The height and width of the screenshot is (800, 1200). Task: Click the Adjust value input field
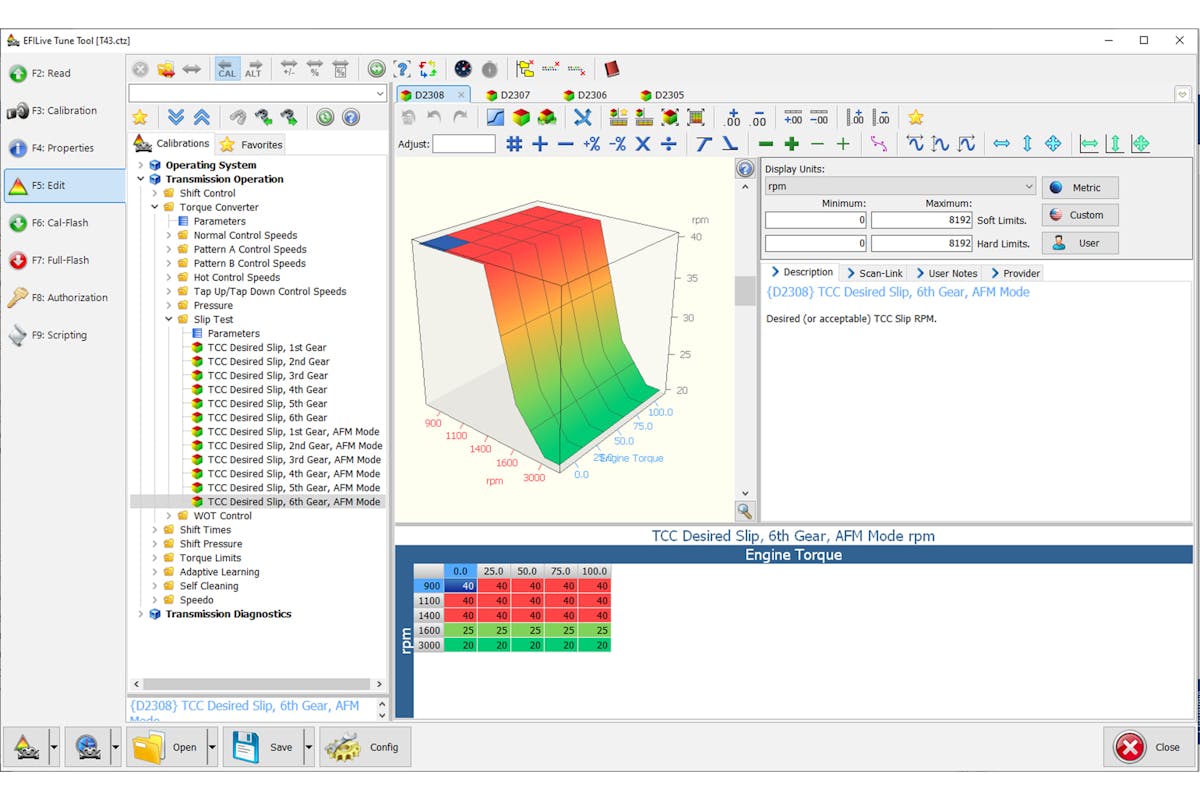(x=463, y=144)
